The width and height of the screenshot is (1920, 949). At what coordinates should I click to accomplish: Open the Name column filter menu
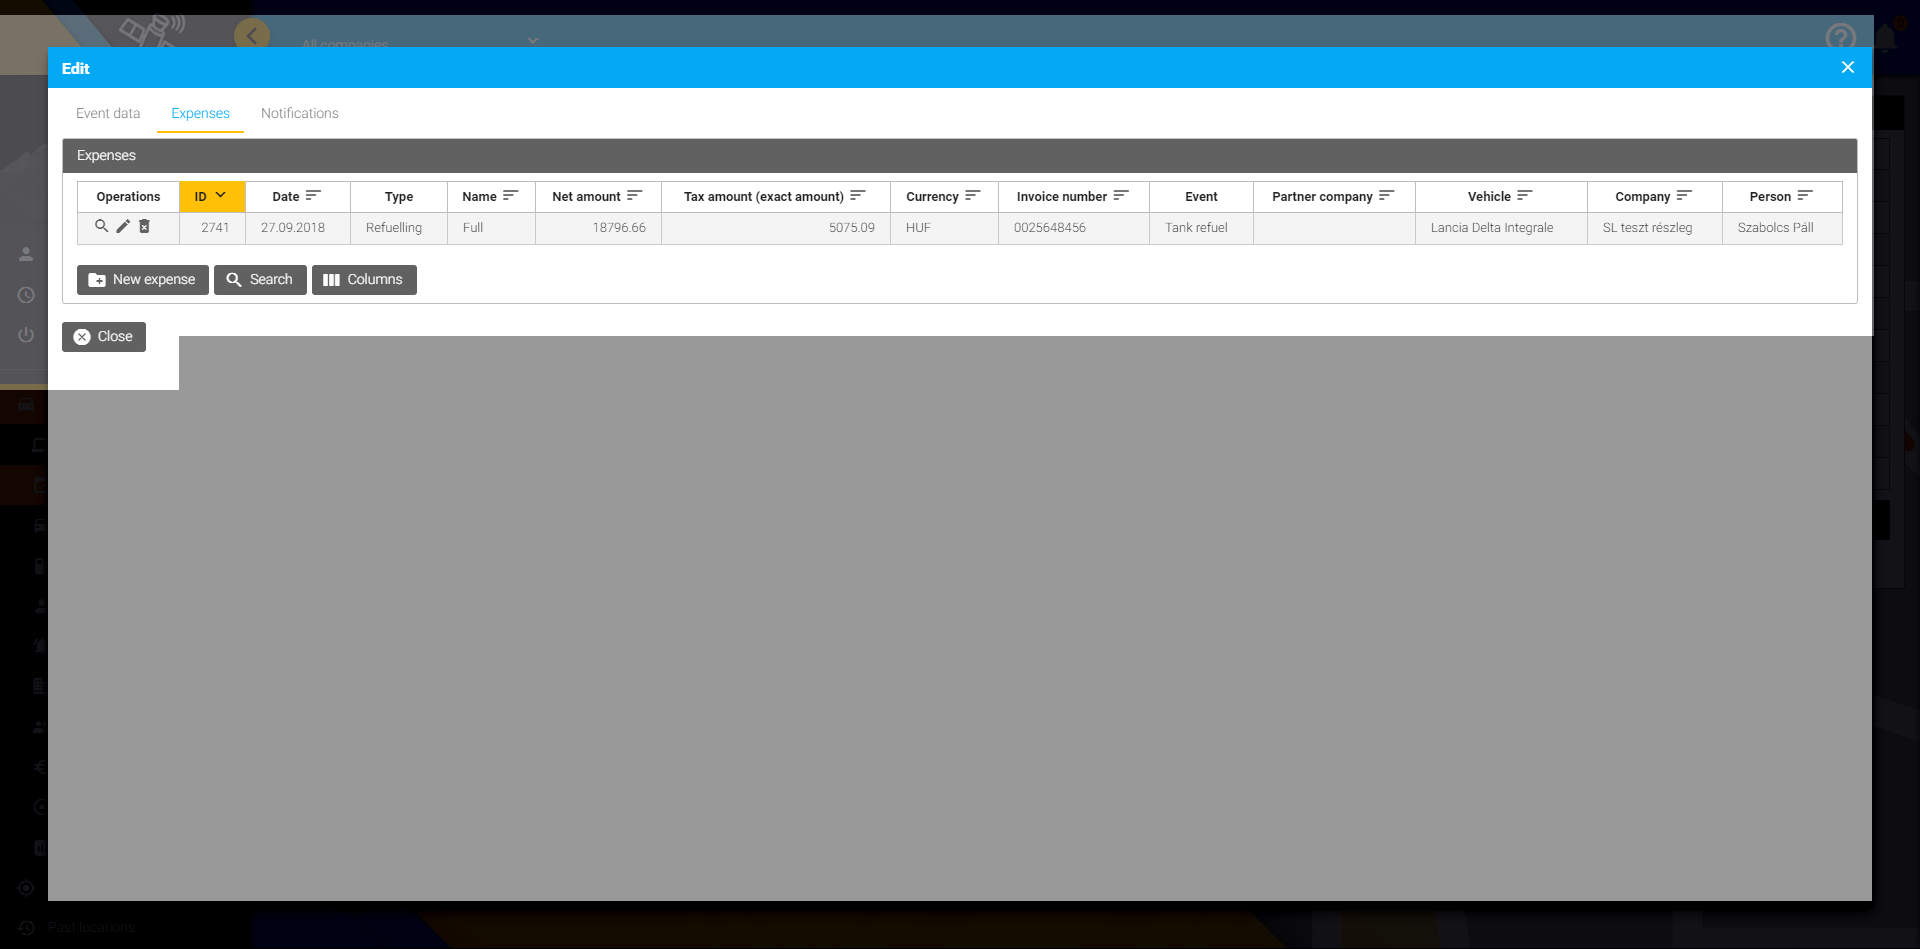pos(510,196)
